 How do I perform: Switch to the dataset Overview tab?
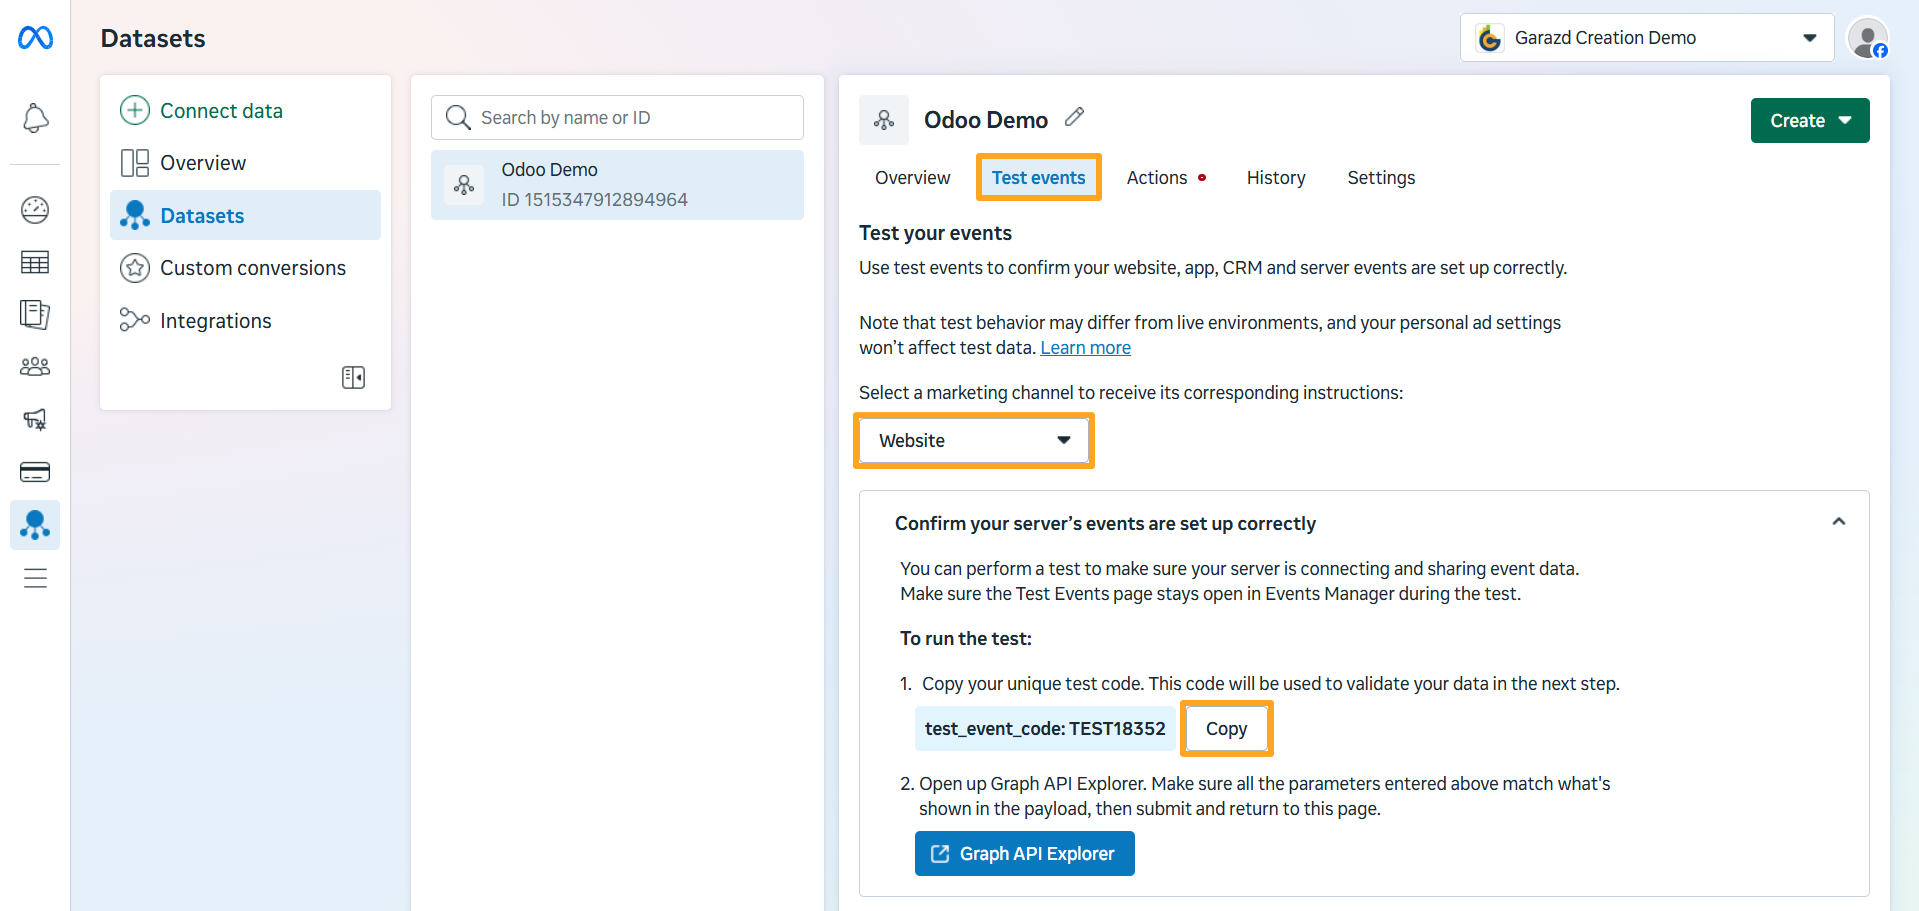912,178
